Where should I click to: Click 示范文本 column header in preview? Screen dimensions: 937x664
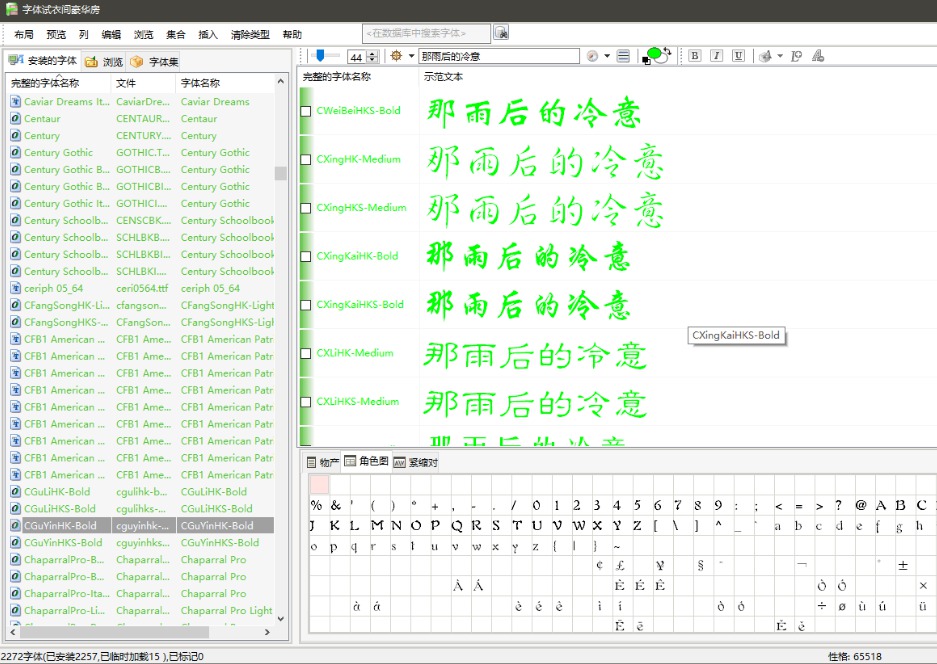pyautogui.click(x=443, y=77)
